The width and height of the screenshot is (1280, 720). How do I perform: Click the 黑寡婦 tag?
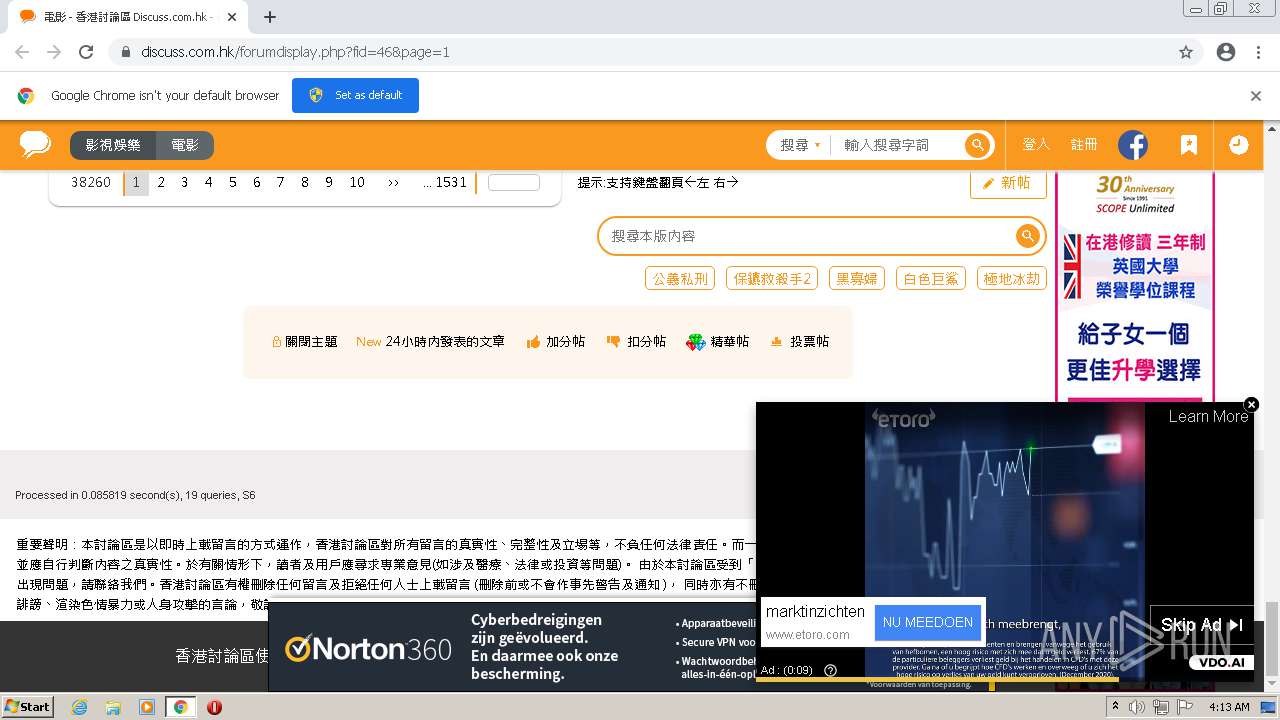pyautogui.click(x=857, y=279)
